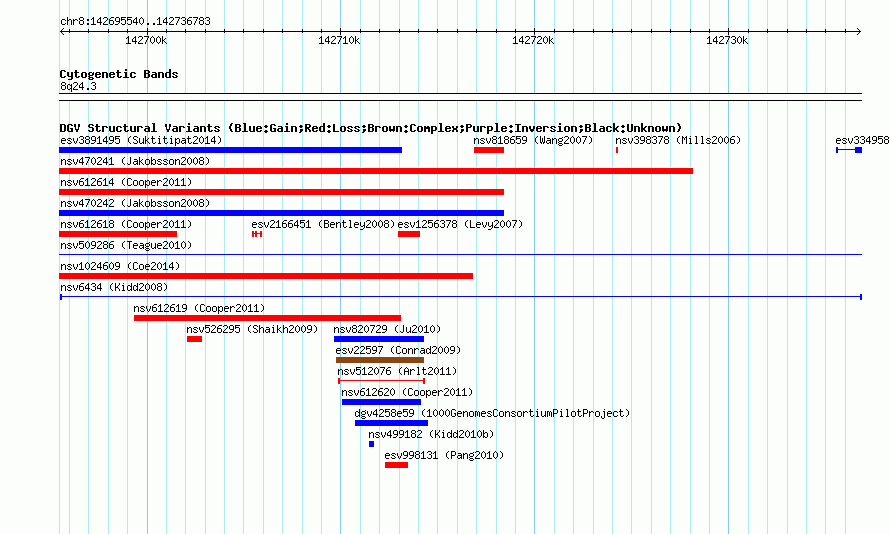Select the esv334958 blue feature glyph

click(849, 150)
